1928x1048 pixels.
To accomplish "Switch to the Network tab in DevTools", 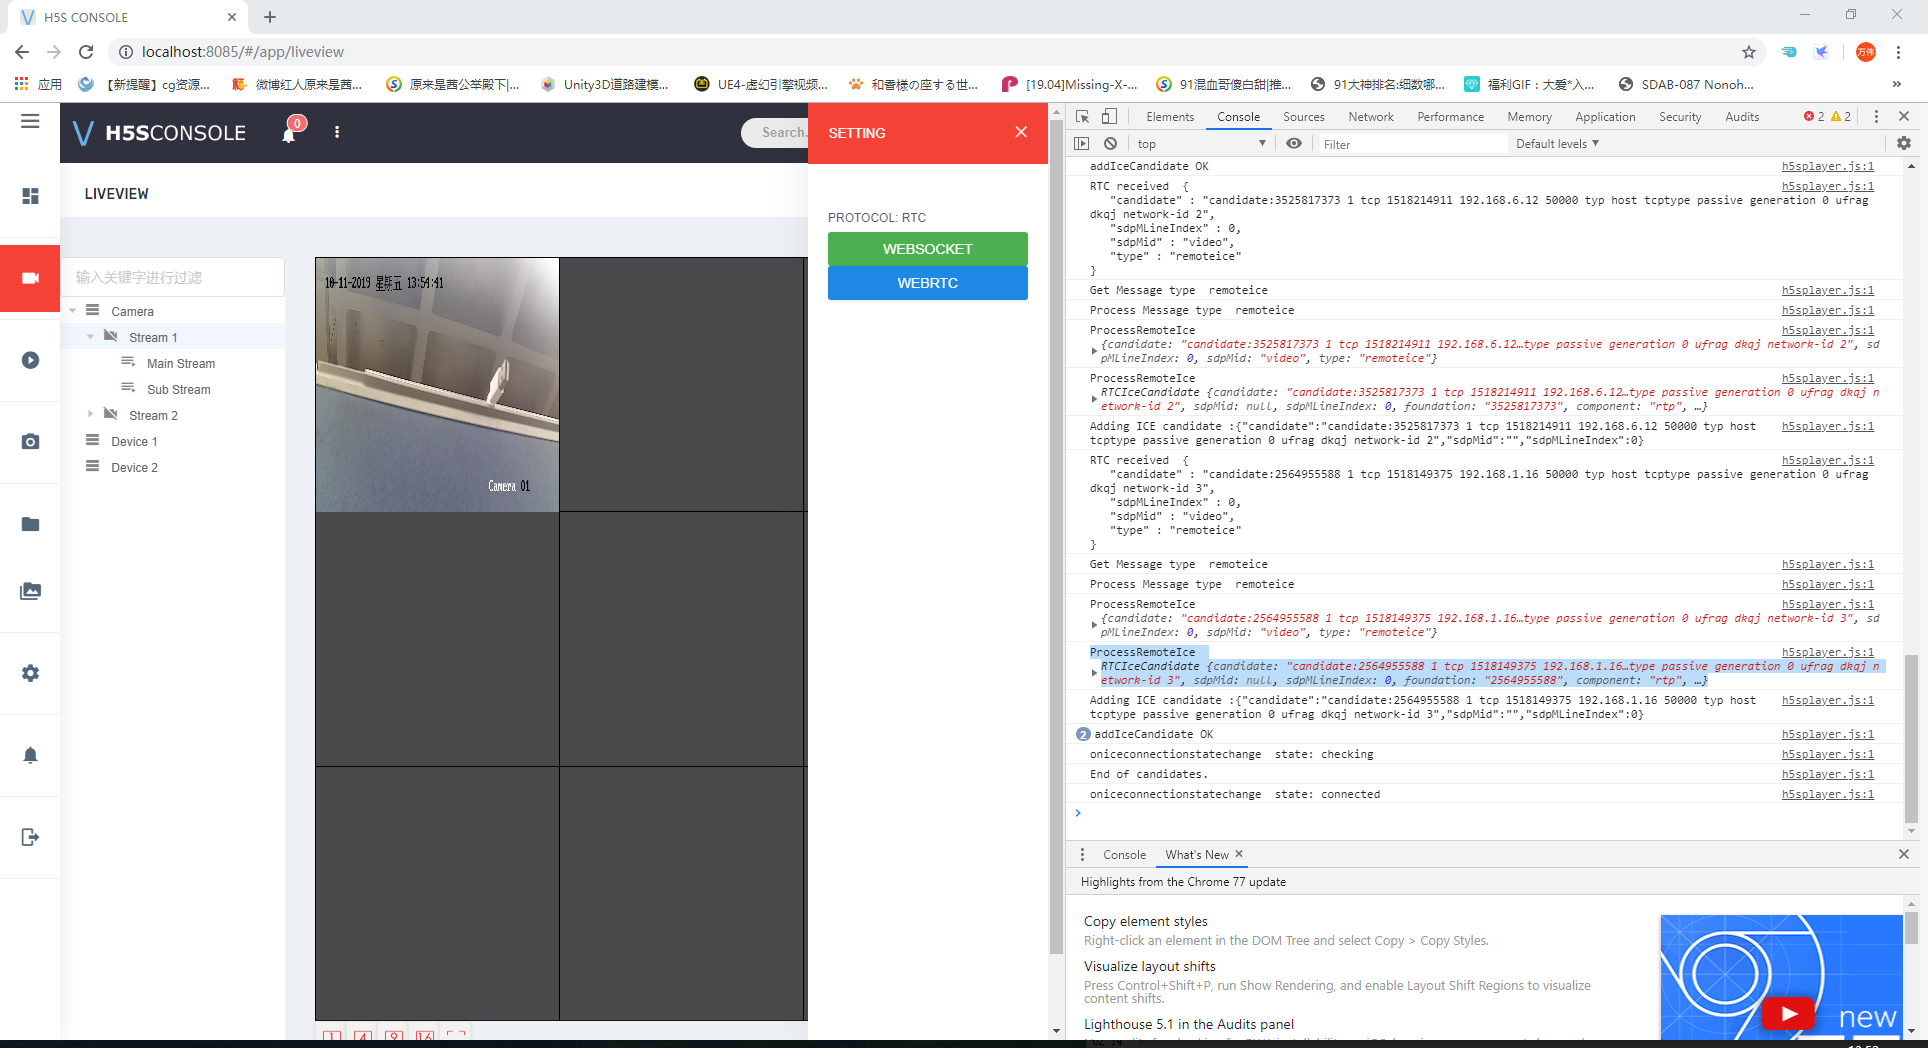I will 1370,117.
